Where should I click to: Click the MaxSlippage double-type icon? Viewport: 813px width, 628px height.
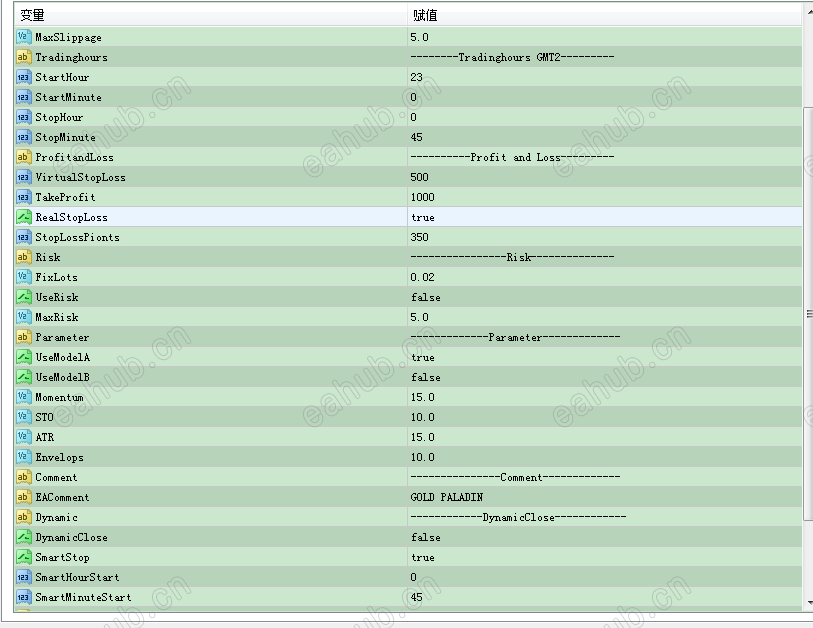coord(23,37)
